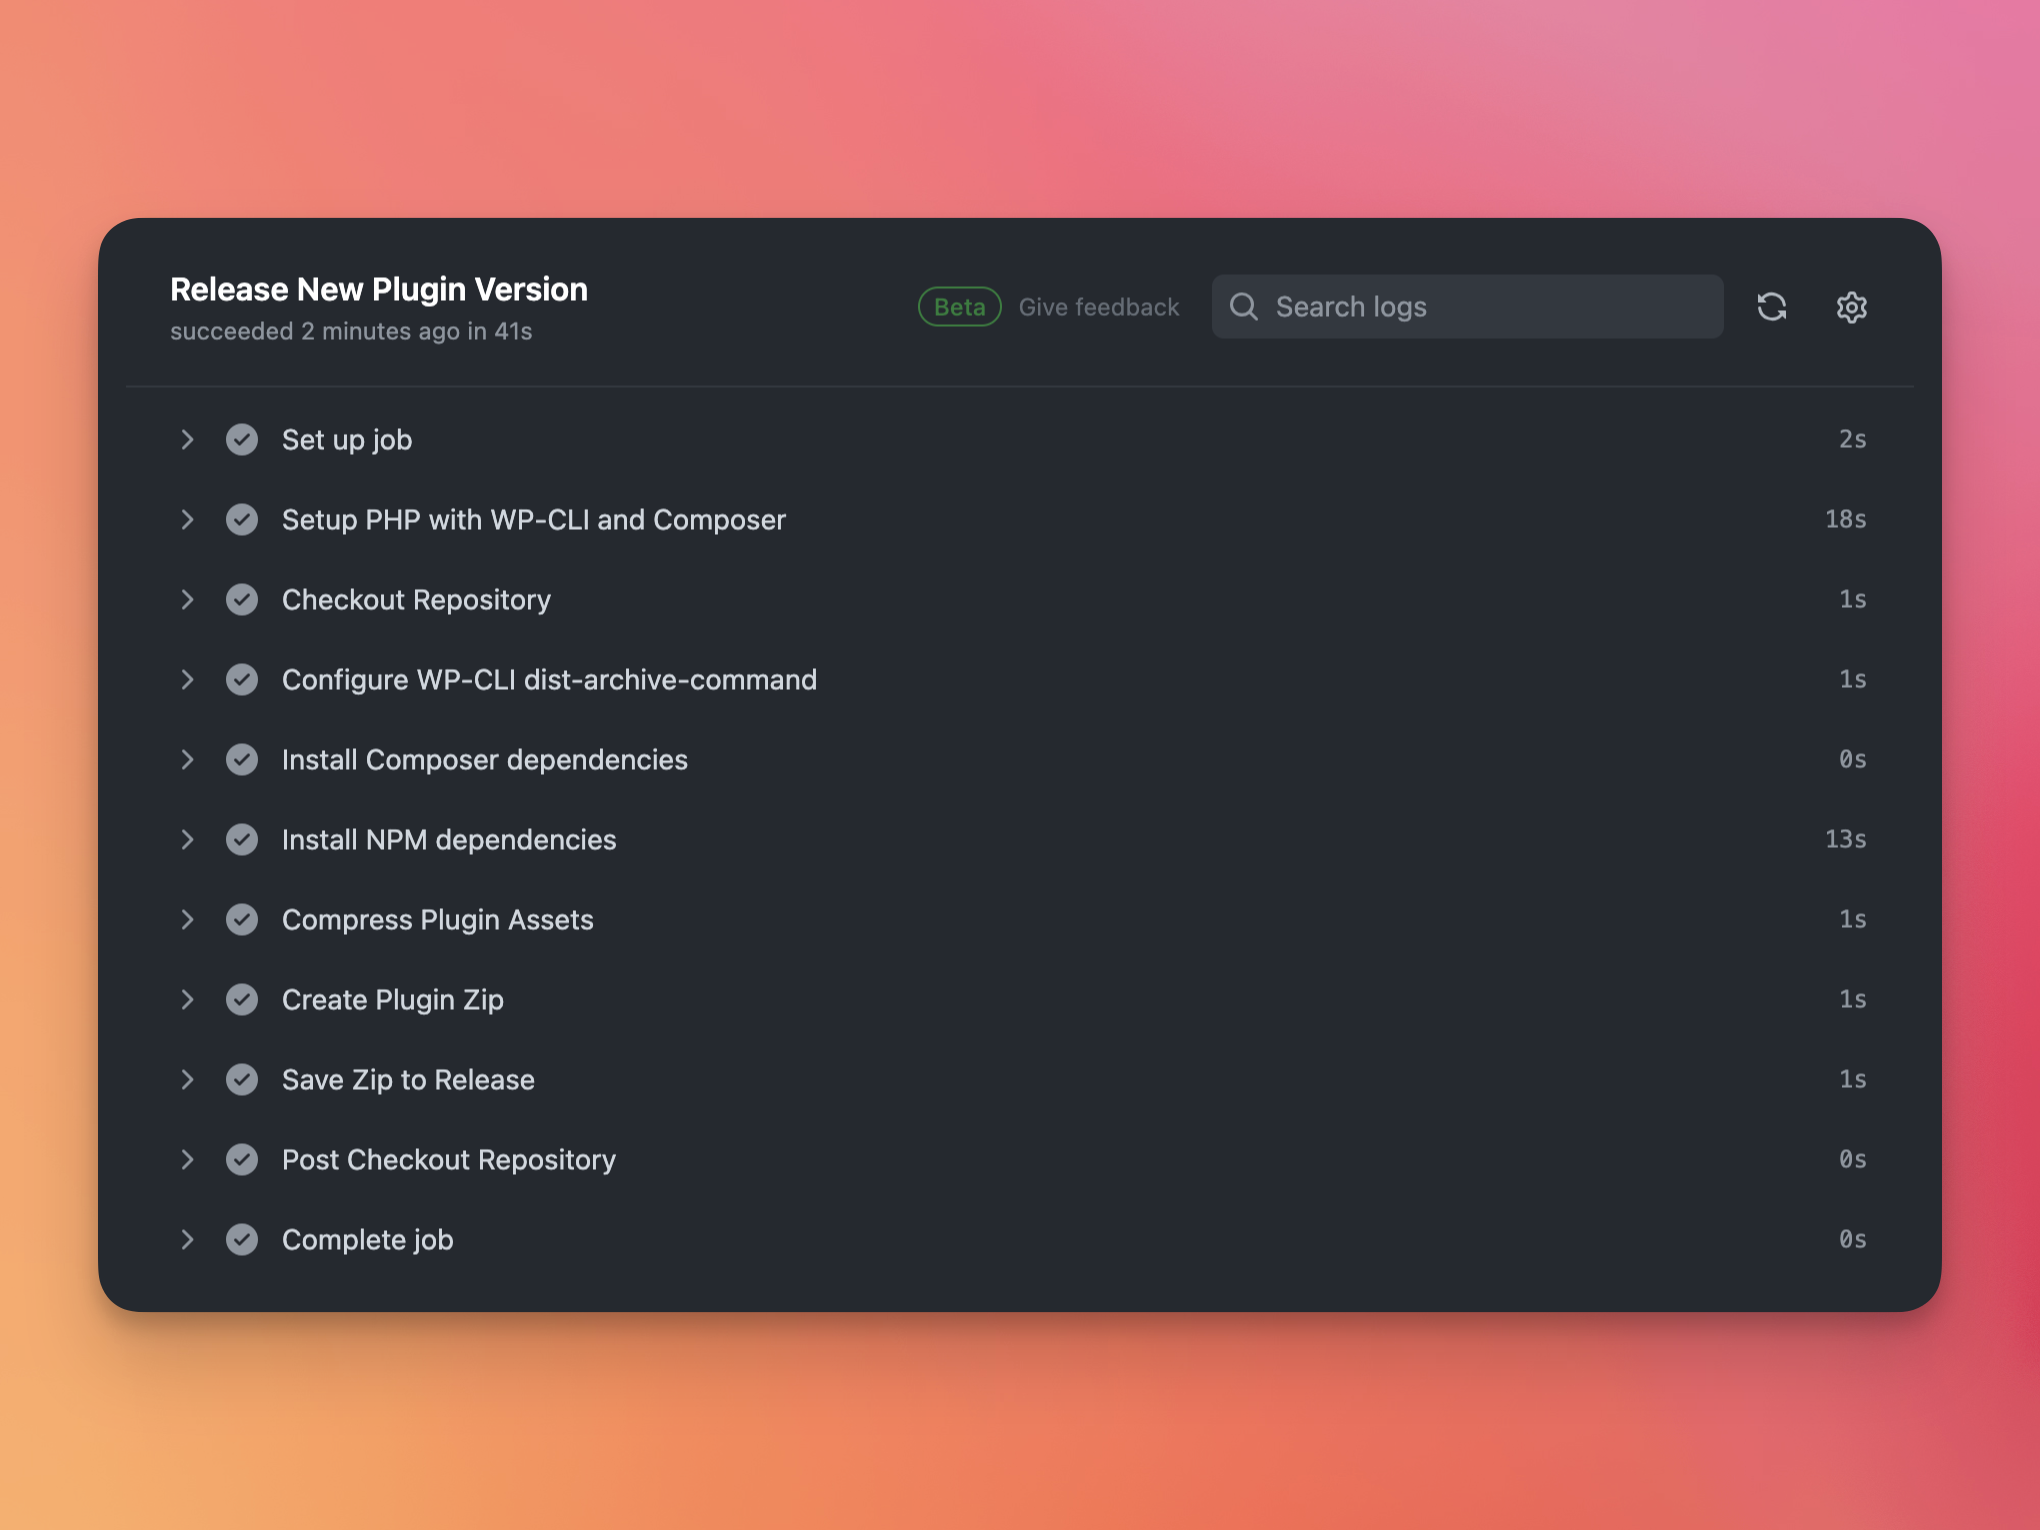Click the success checkmark for Set up job
This screenshot has height=1530, width=2040.
click(242, 440)
